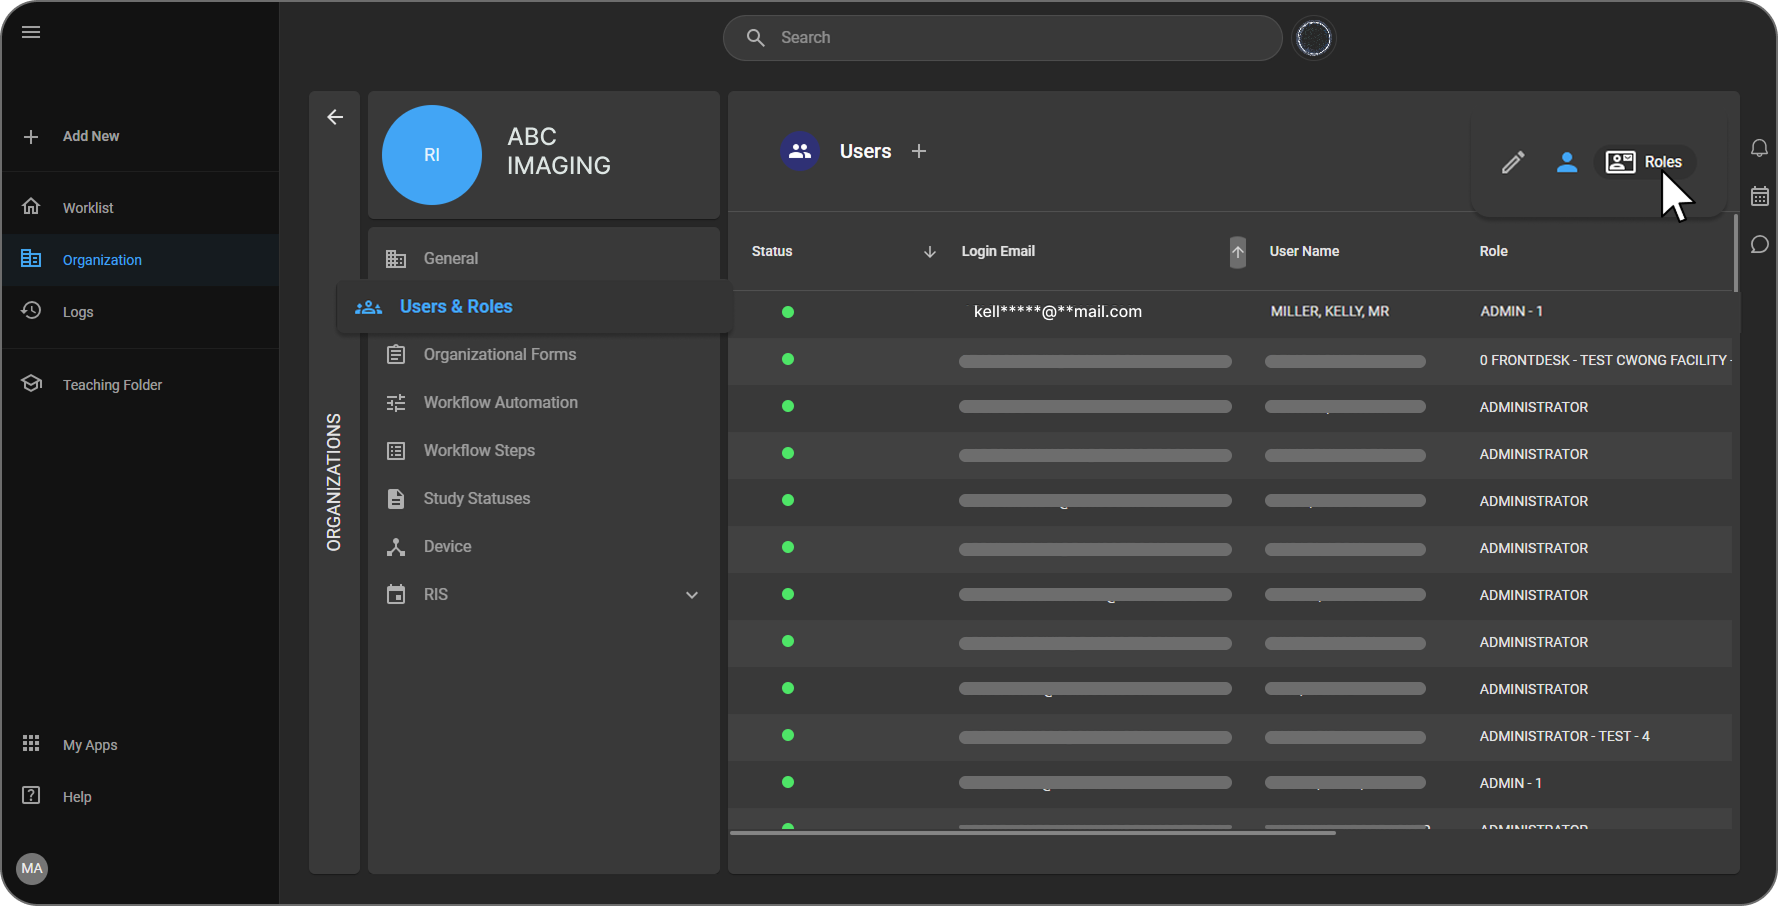Viewport: 1778px width, 906px height.
Task: Click the plus icon to add user
Action: (x=919, y=151)
